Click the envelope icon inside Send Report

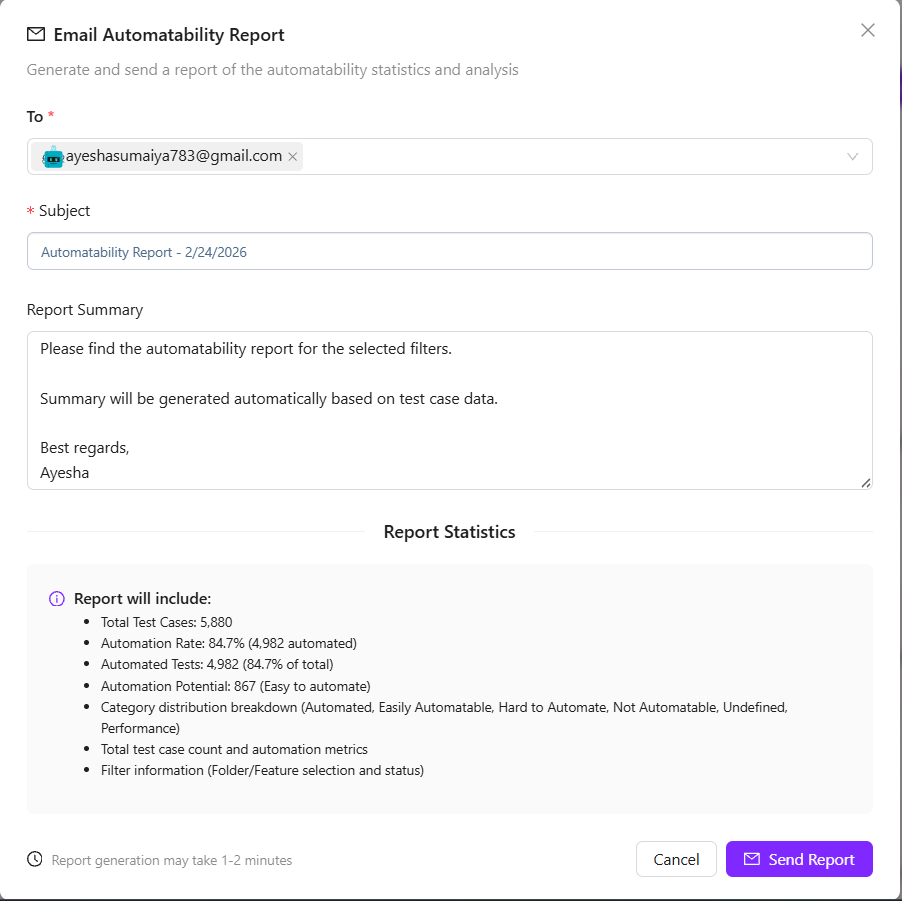pos(752,860)
